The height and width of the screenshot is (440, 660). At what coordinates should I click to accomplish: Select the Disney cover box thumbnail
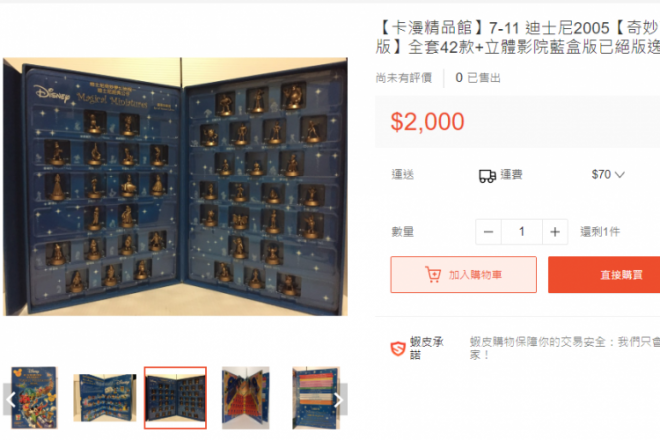pos(34,398)
